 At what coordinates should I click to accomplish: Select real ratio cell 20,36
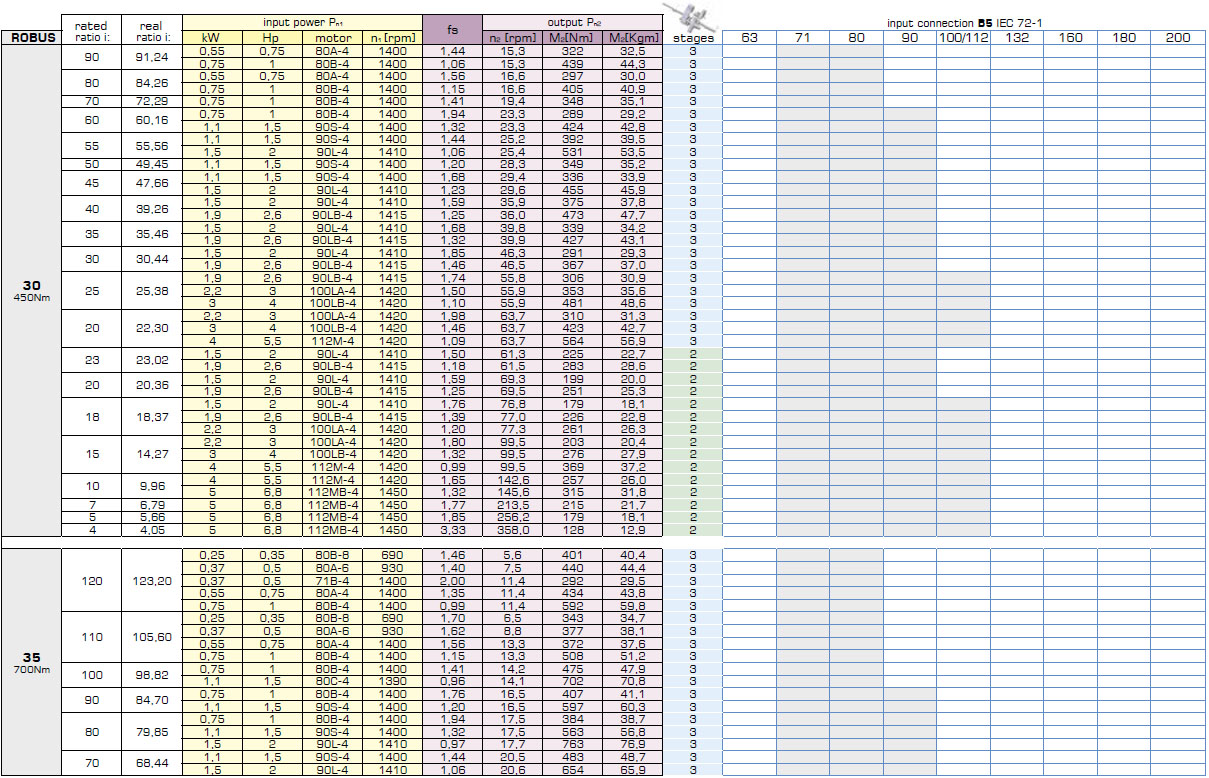click(151, 384)
